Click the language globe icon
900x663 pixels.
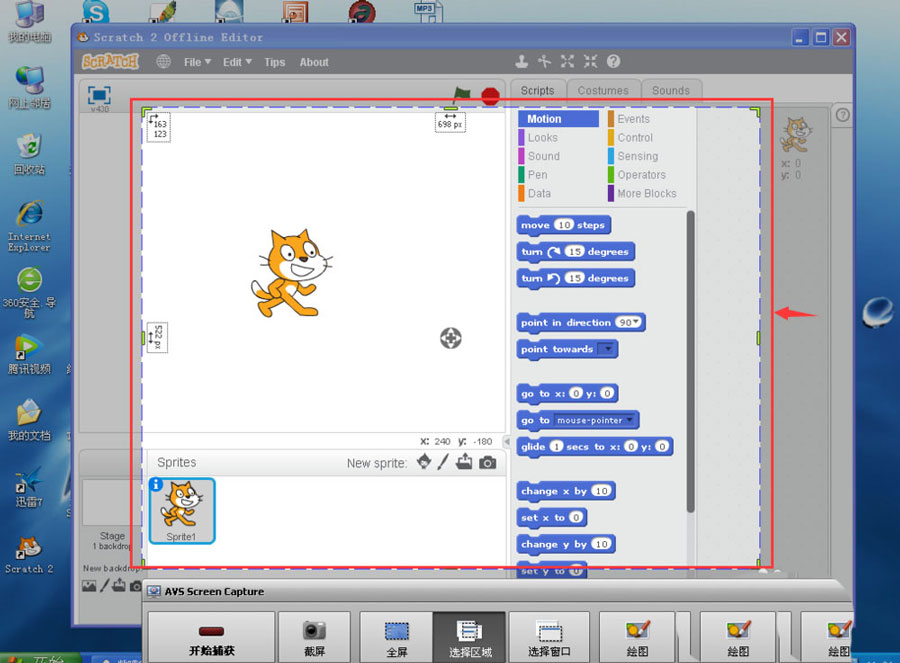[x=164, y=61]
